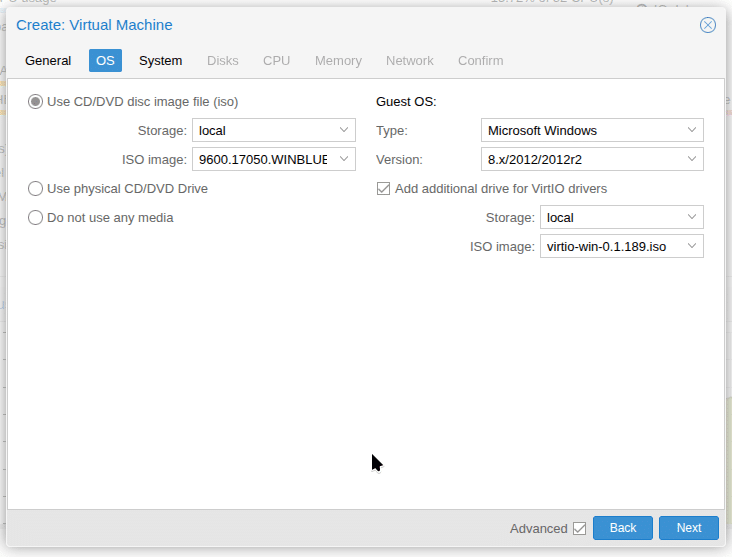Click into the 9600.17050.WINBLUE ISO field
Screen dimensions: 732x557
(x=263, y=159)
